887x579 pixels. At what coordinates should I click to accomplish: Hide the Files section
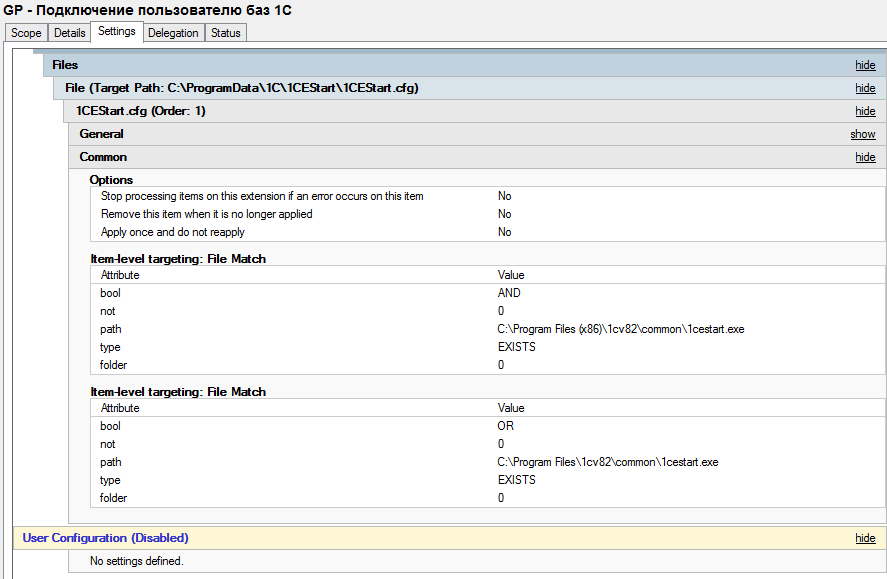pos(865,65)
